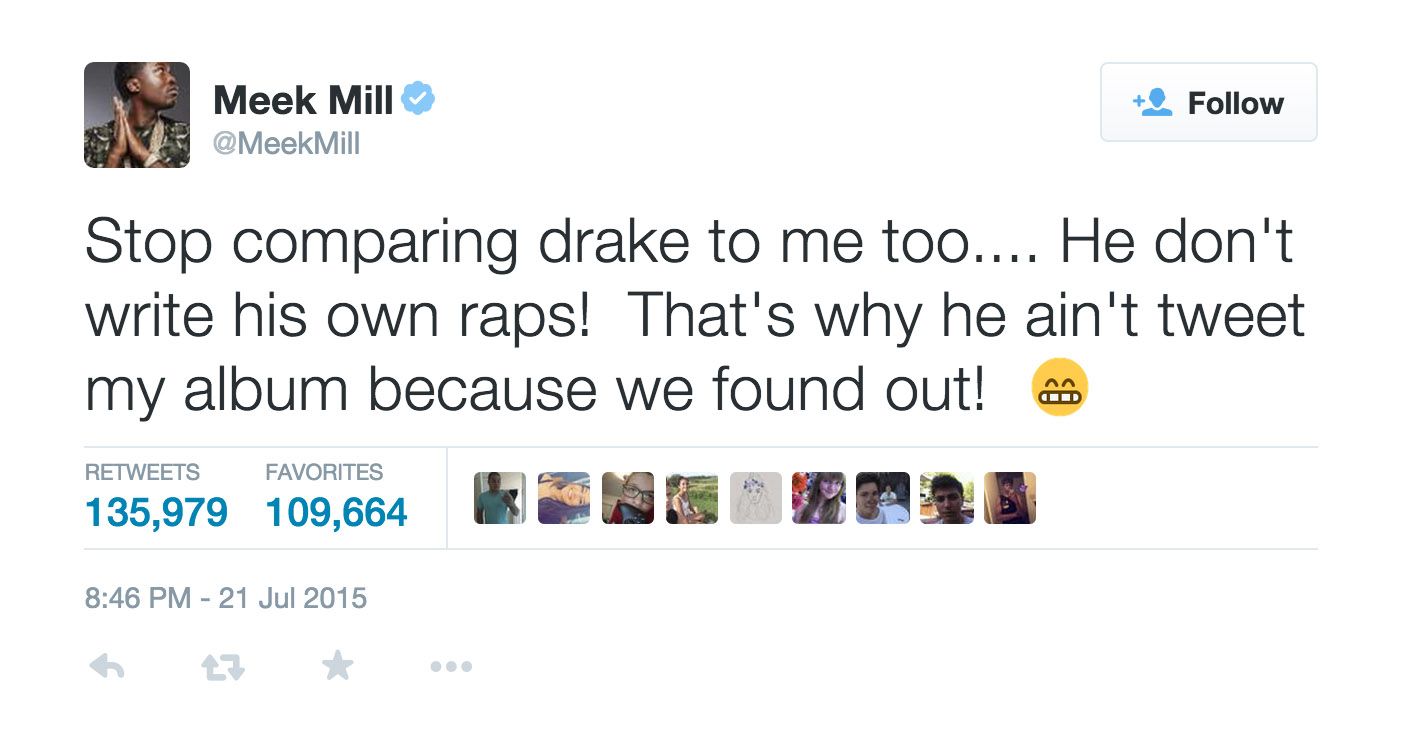Click Meek Mill's verified badge
1402x752 pixels.
coord(419,97)
